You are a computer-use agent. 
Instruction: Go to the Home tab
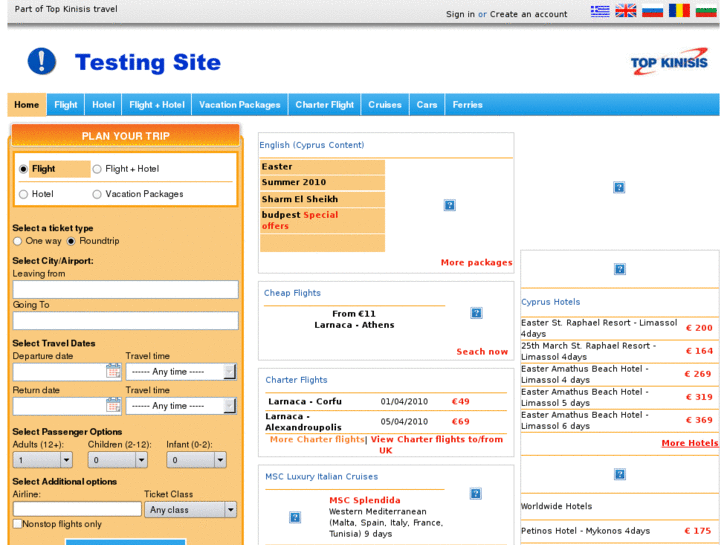[x=26, y=104]
